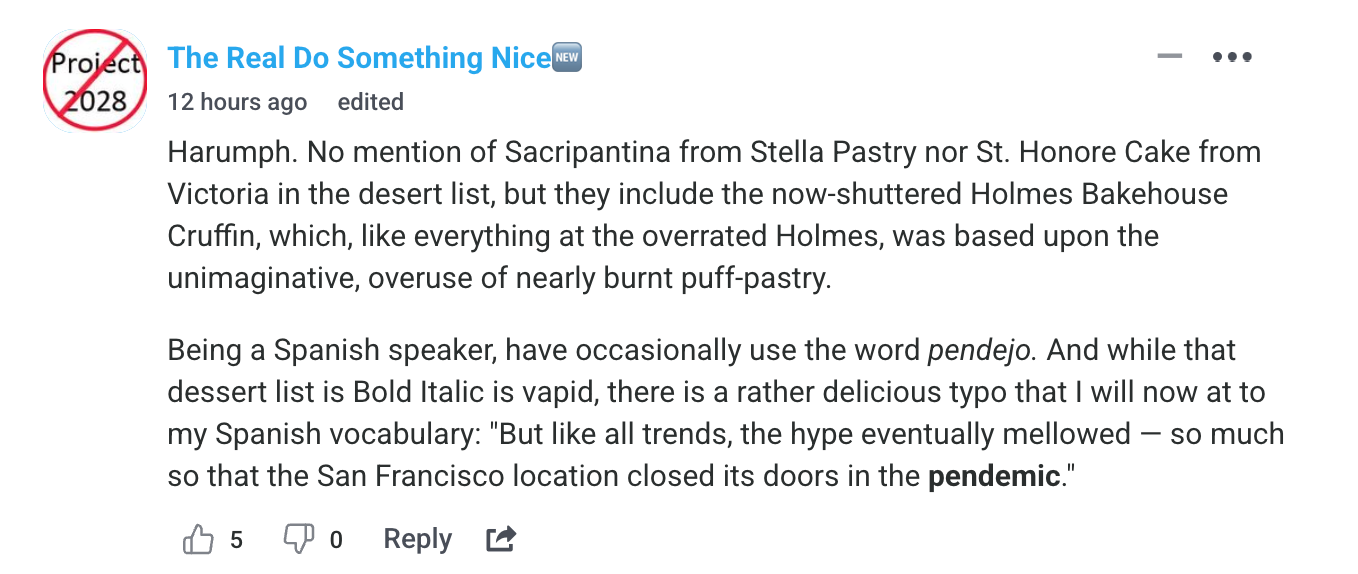Open the Project 2028 avatar image

(x=95, y=81)
